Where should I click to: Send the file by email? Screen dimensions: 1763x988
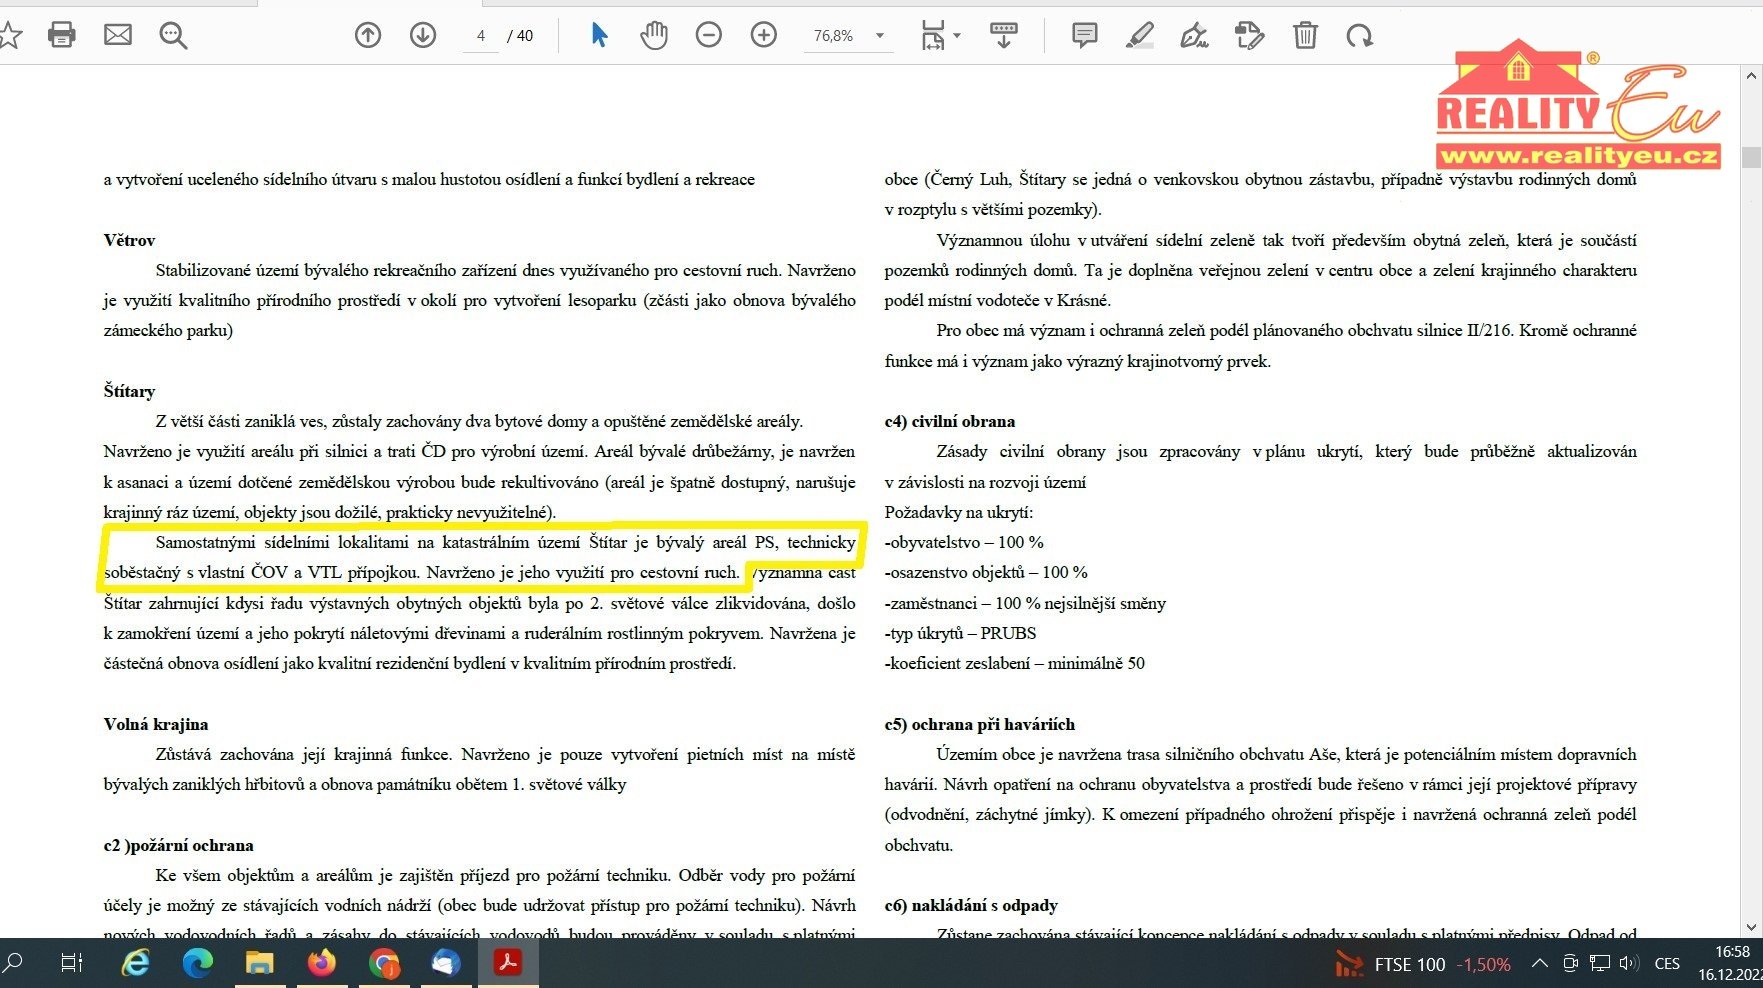click(x=118, y=35)
